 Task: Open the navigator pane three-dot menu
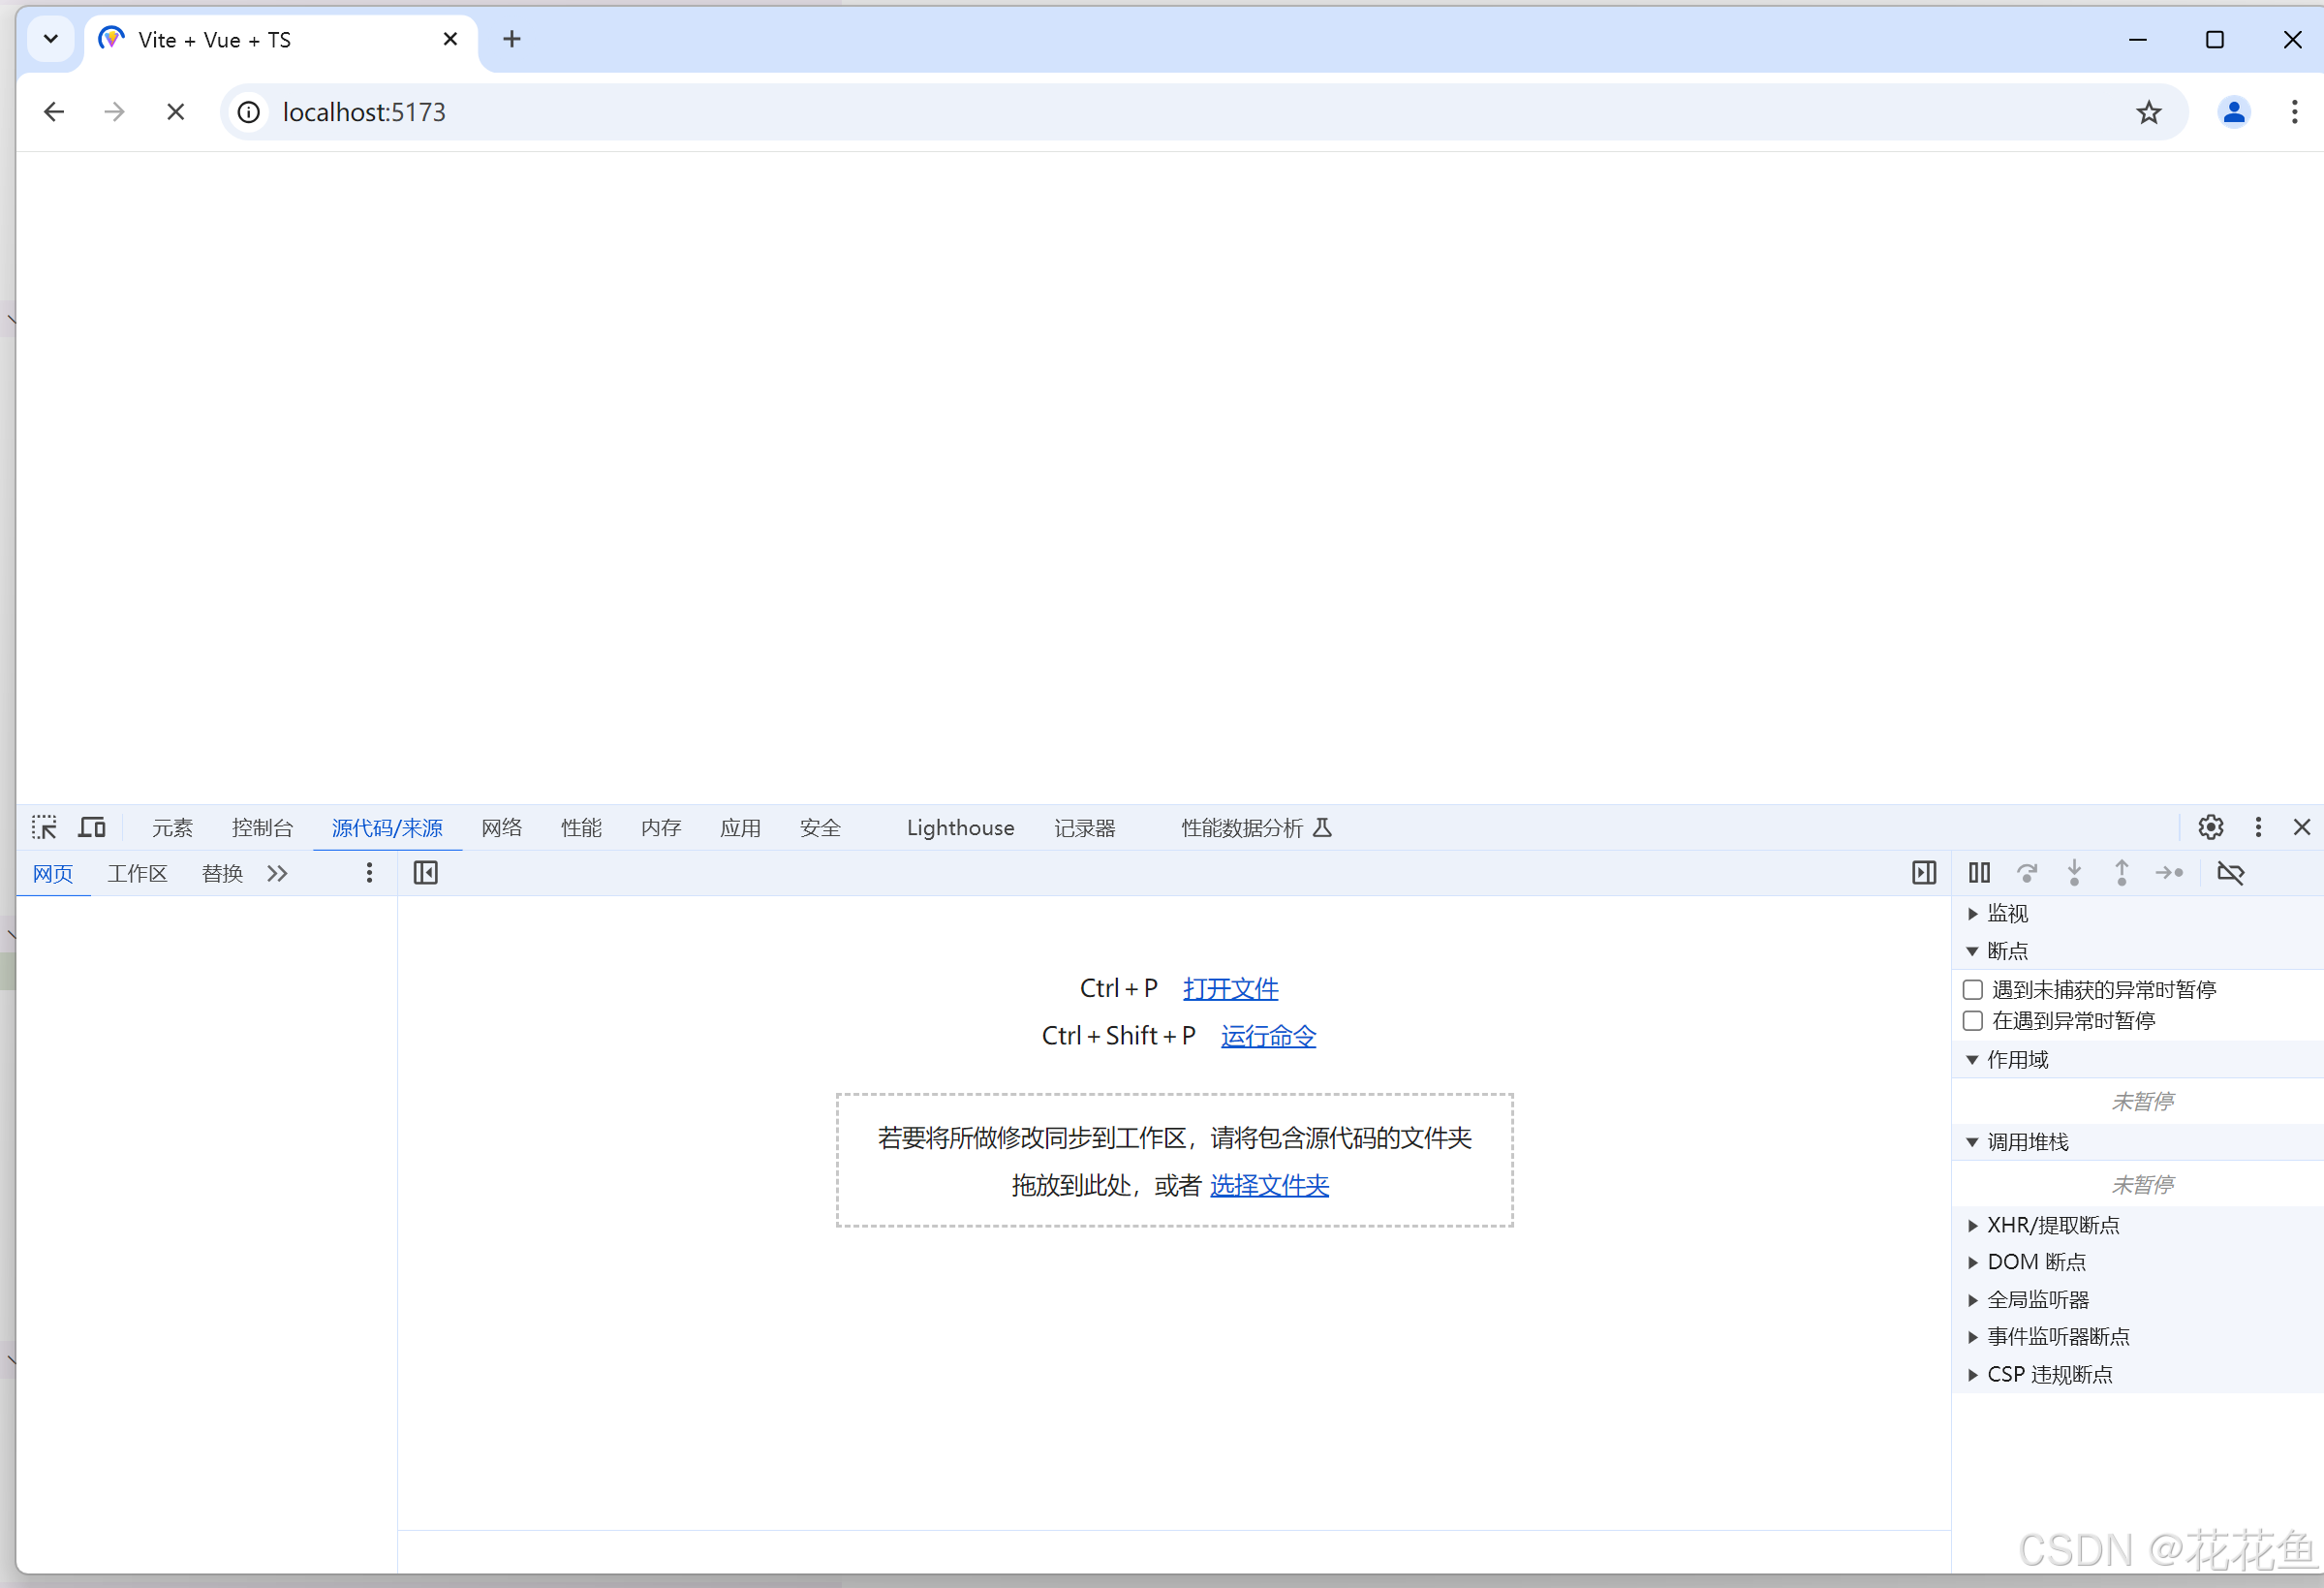click(369, 873)
